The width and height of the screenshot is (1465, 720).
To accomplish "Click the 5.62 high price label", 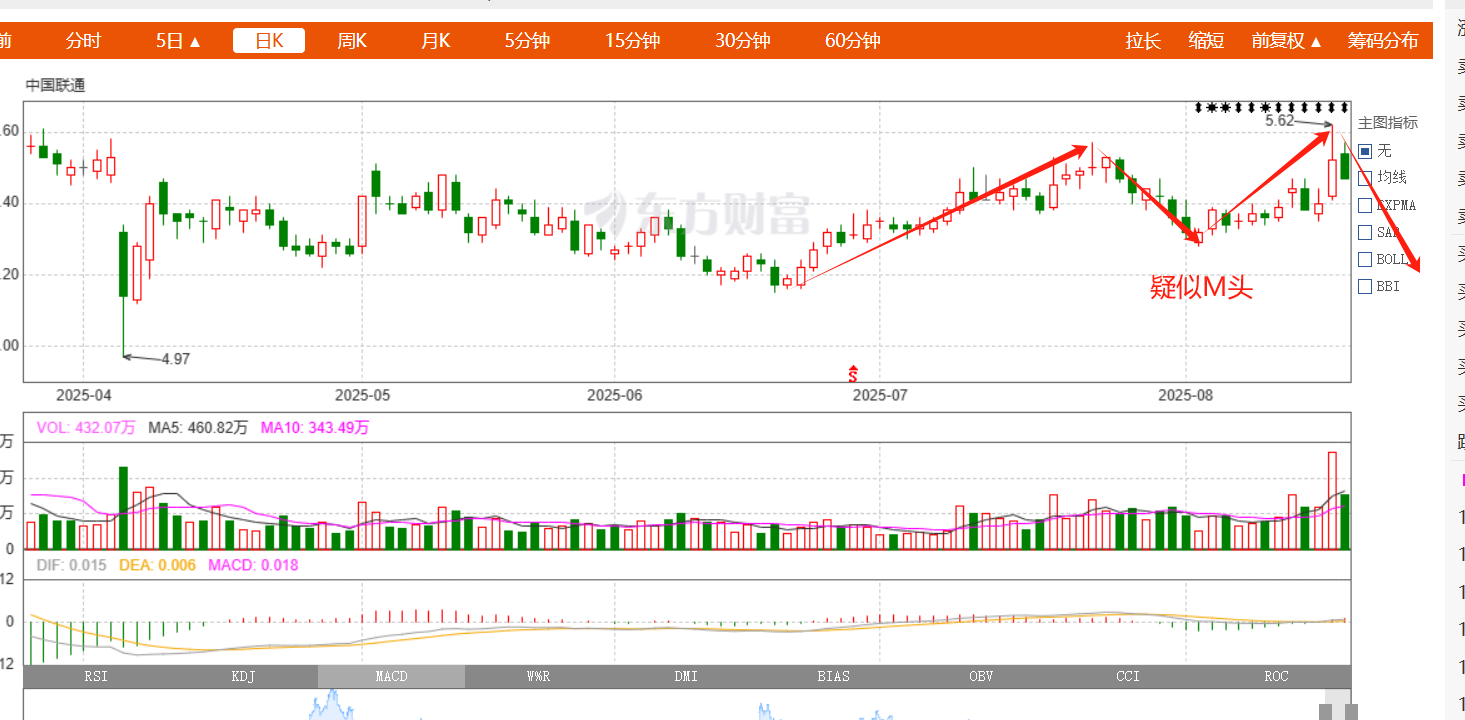I will [1279, 120].
